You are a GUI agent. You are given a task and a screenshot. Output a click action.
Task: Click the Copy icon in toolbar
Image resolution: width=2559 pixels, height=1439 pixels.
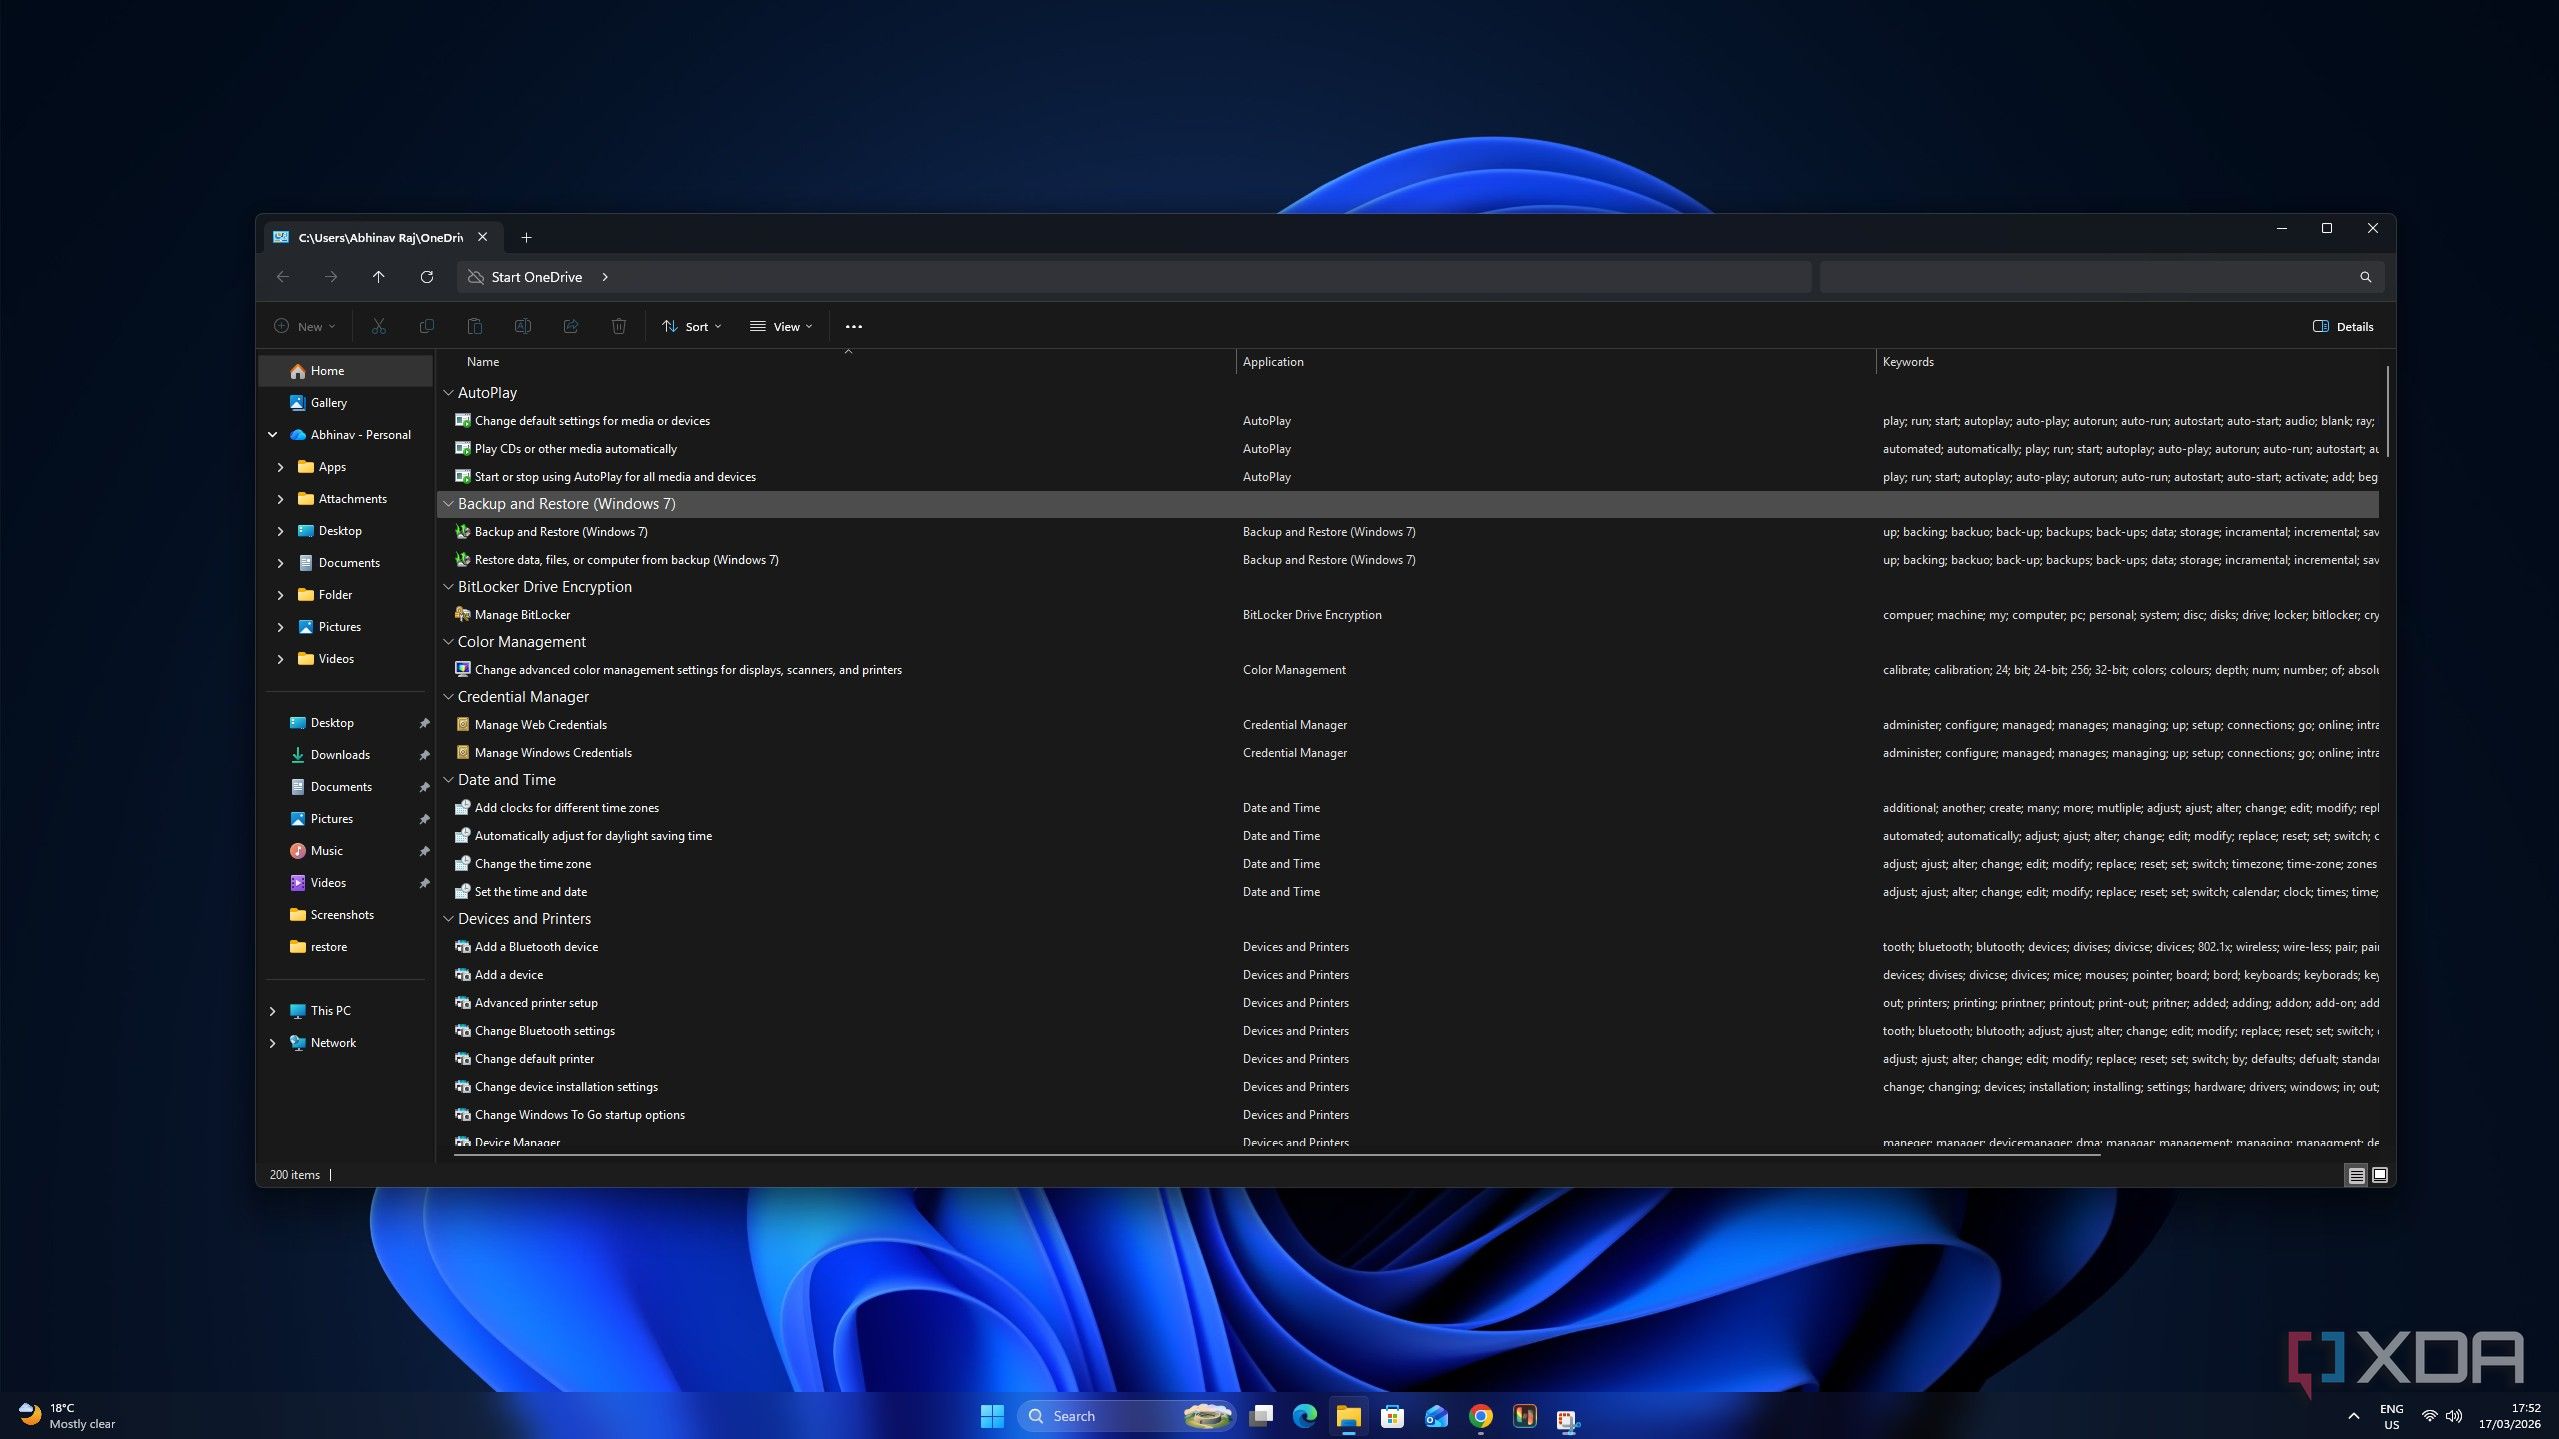coord(426,326)
